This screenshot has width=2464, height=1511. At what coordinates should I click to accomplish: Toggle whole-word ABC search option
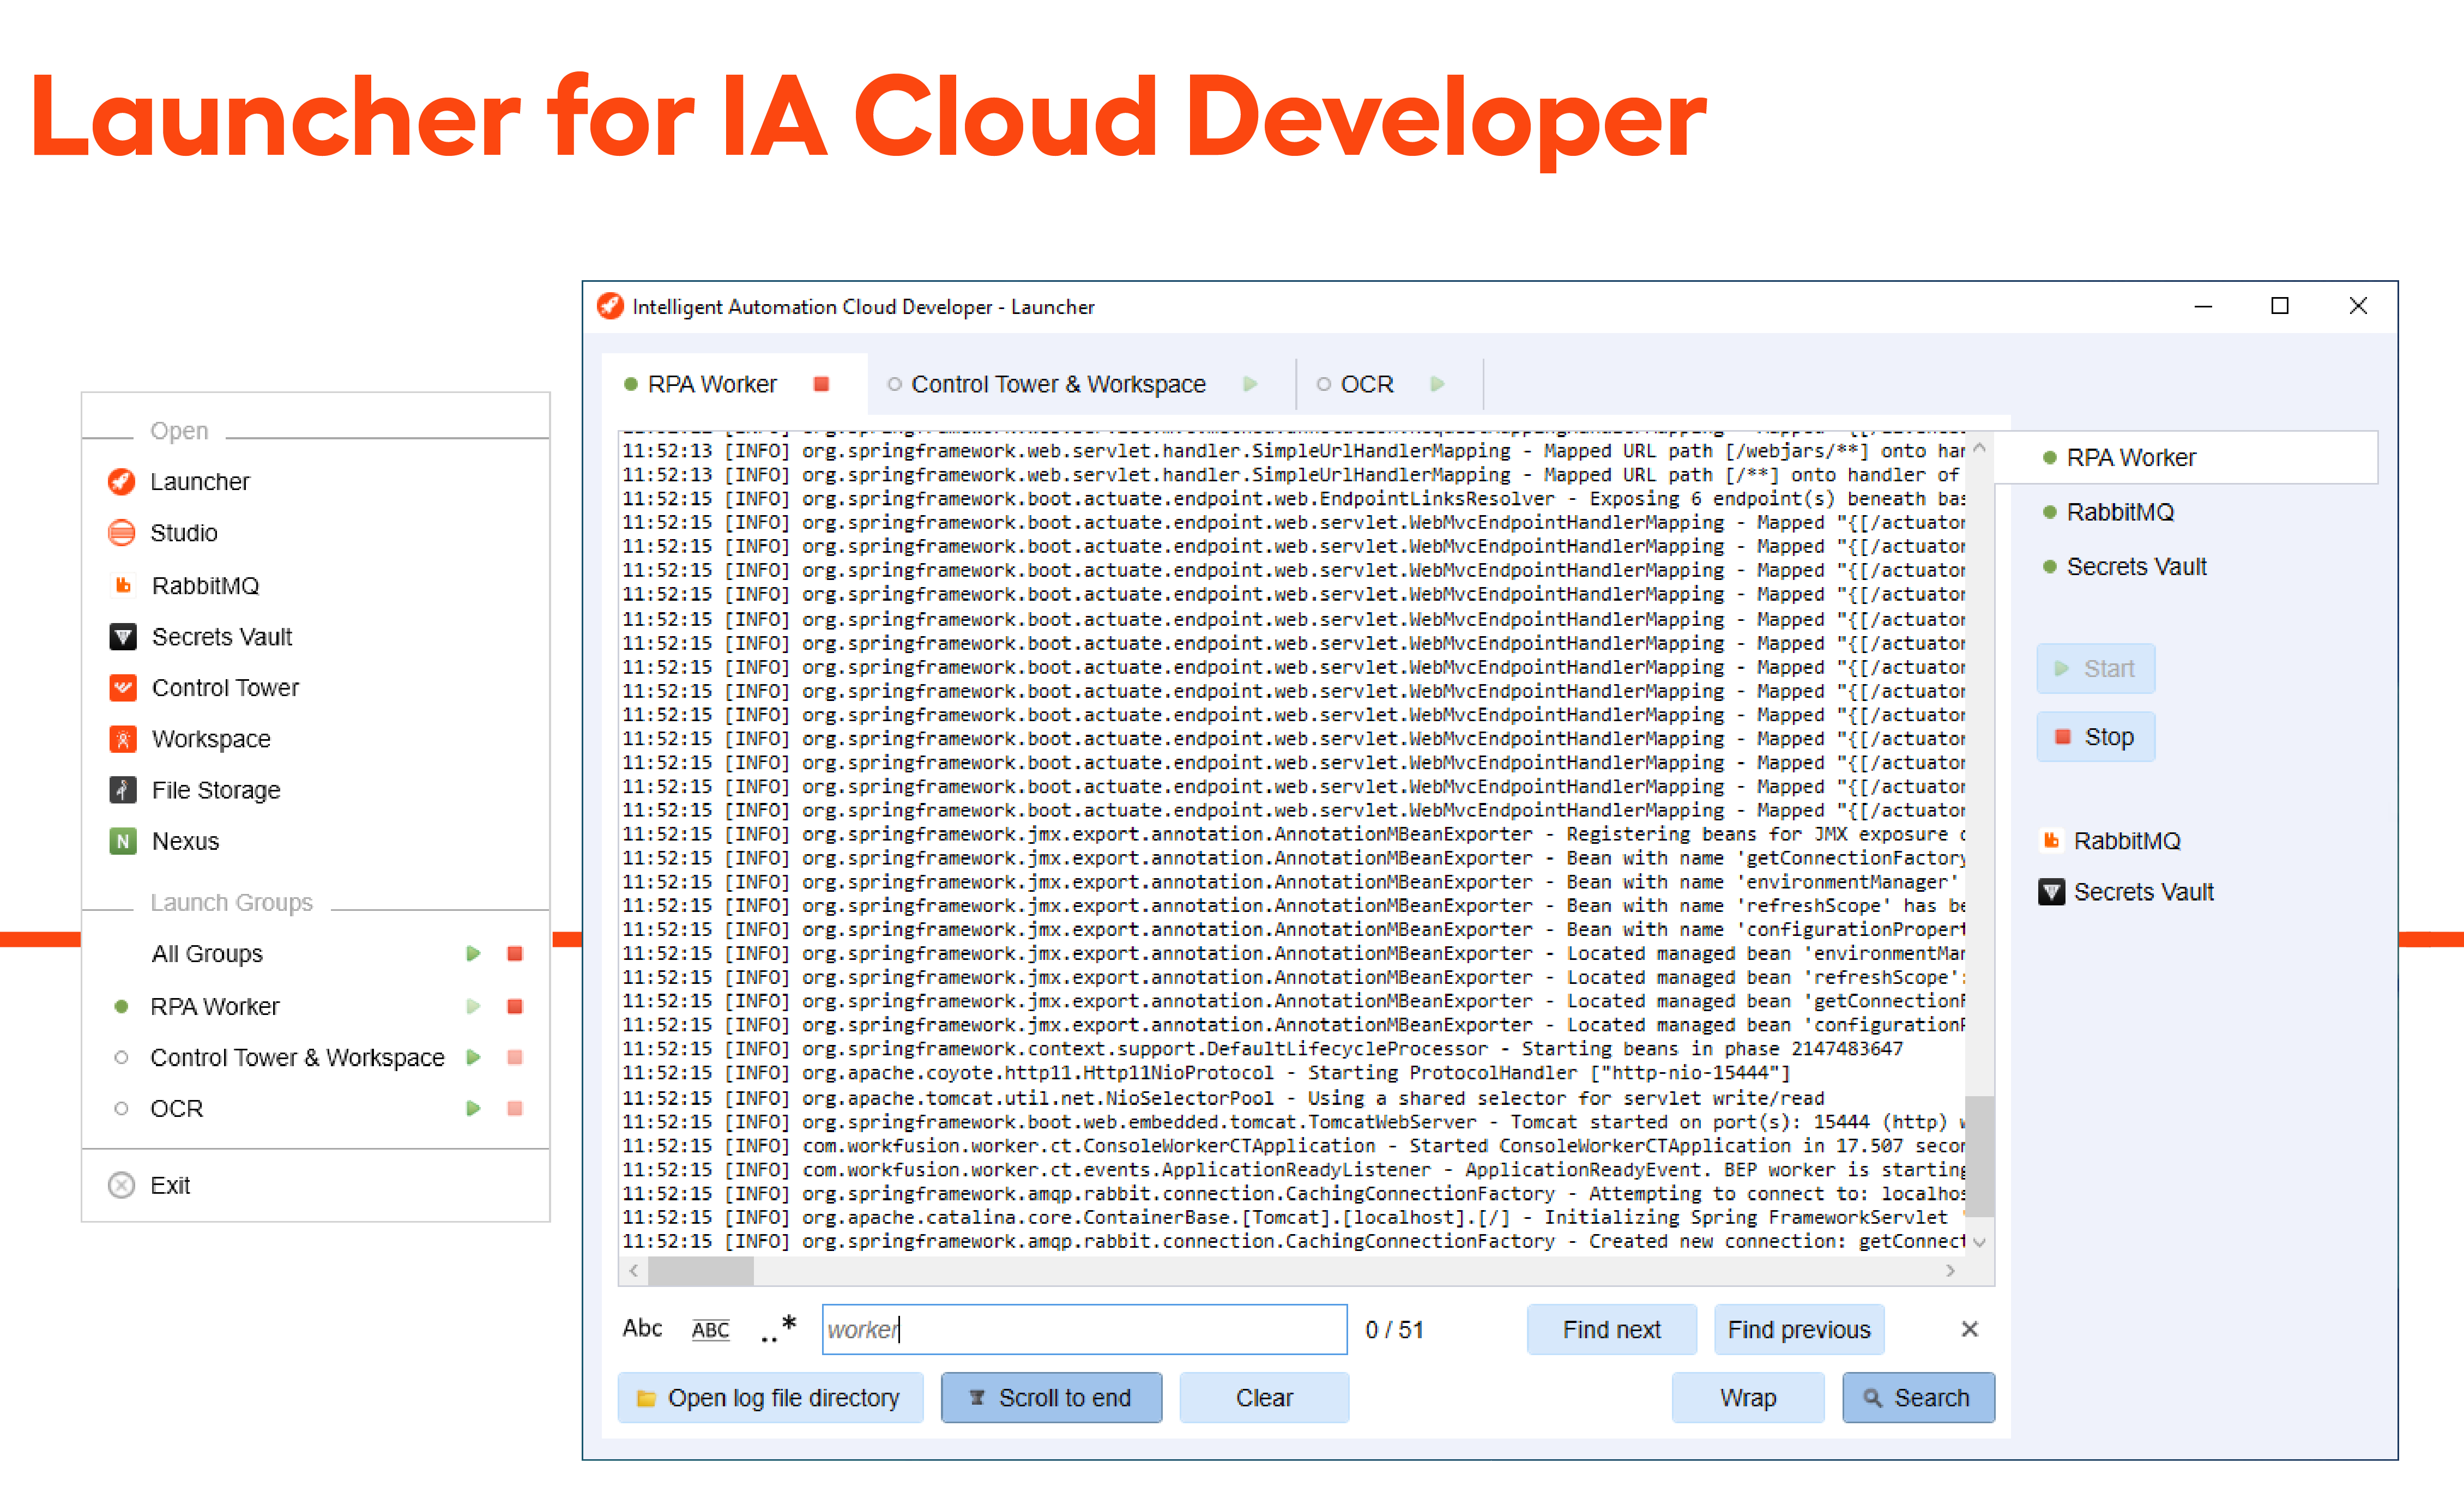tap(711, 1329)
